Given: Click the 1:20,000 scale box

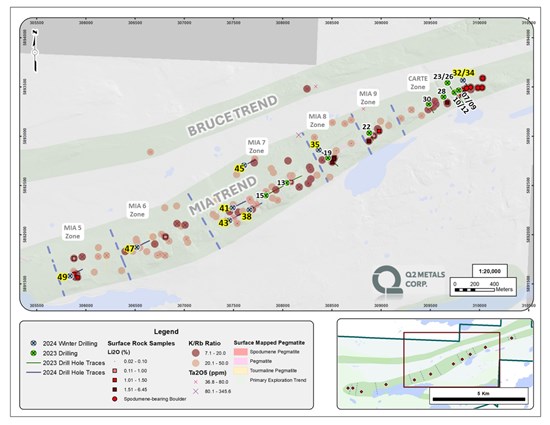Looking at the screenshot, I should (490, 271).
